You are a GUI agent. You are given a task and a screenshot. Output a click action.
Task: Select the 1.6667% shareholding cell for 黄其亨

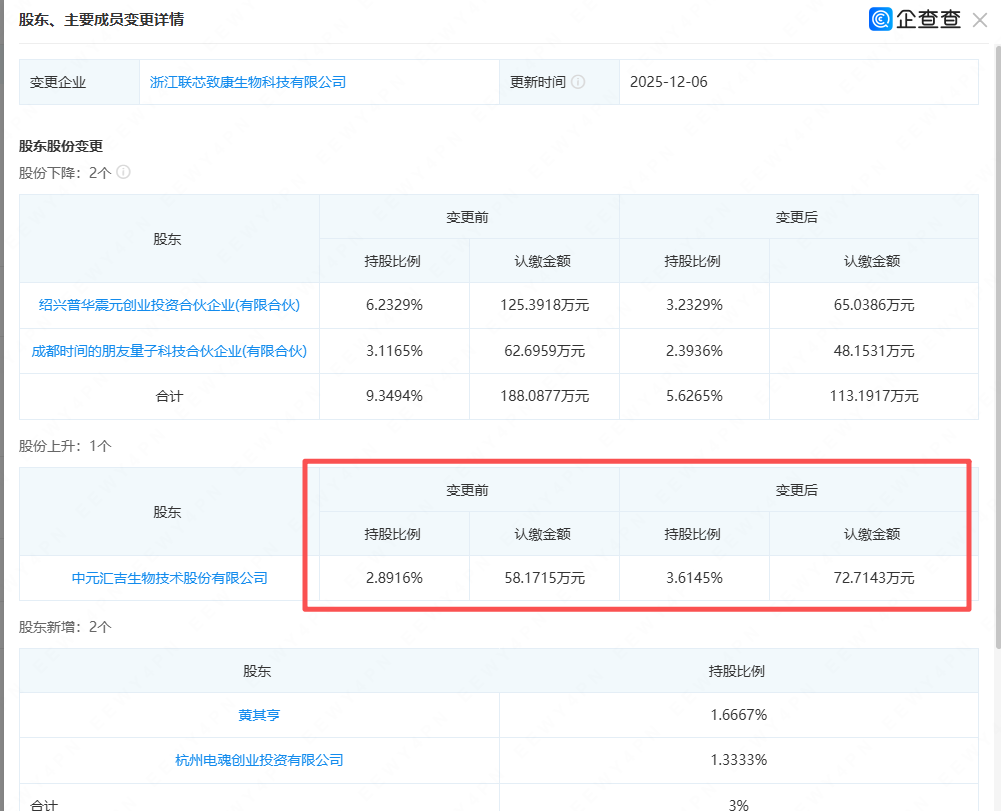click(x=738, y=715)
